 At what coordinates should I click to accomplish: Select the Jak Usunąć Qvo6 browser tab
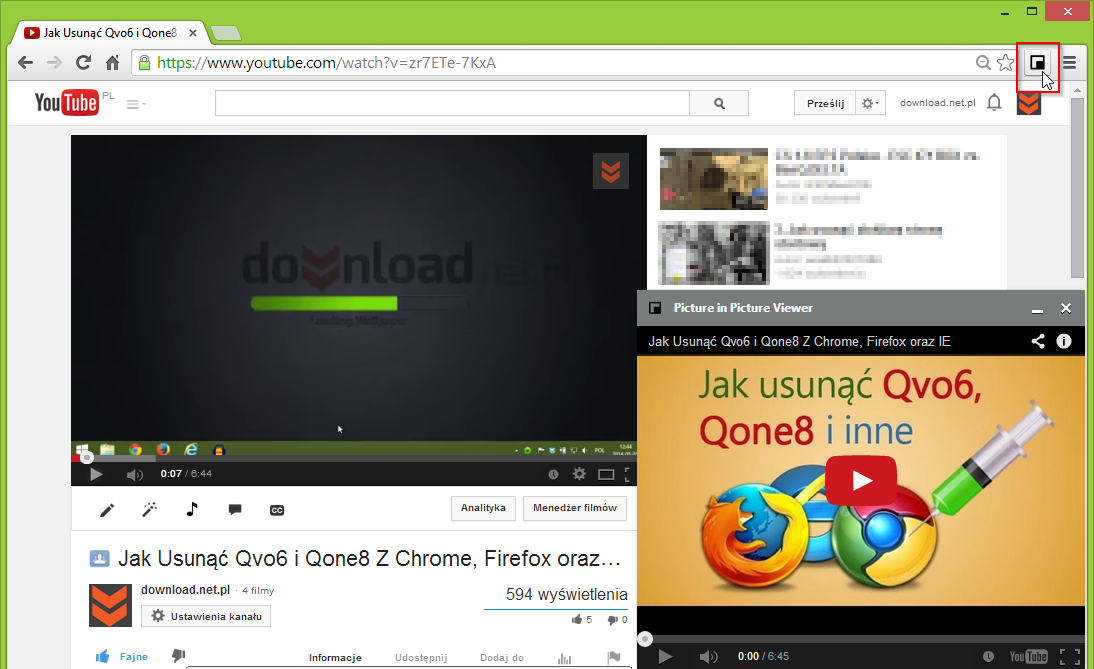tap(110, 33)
